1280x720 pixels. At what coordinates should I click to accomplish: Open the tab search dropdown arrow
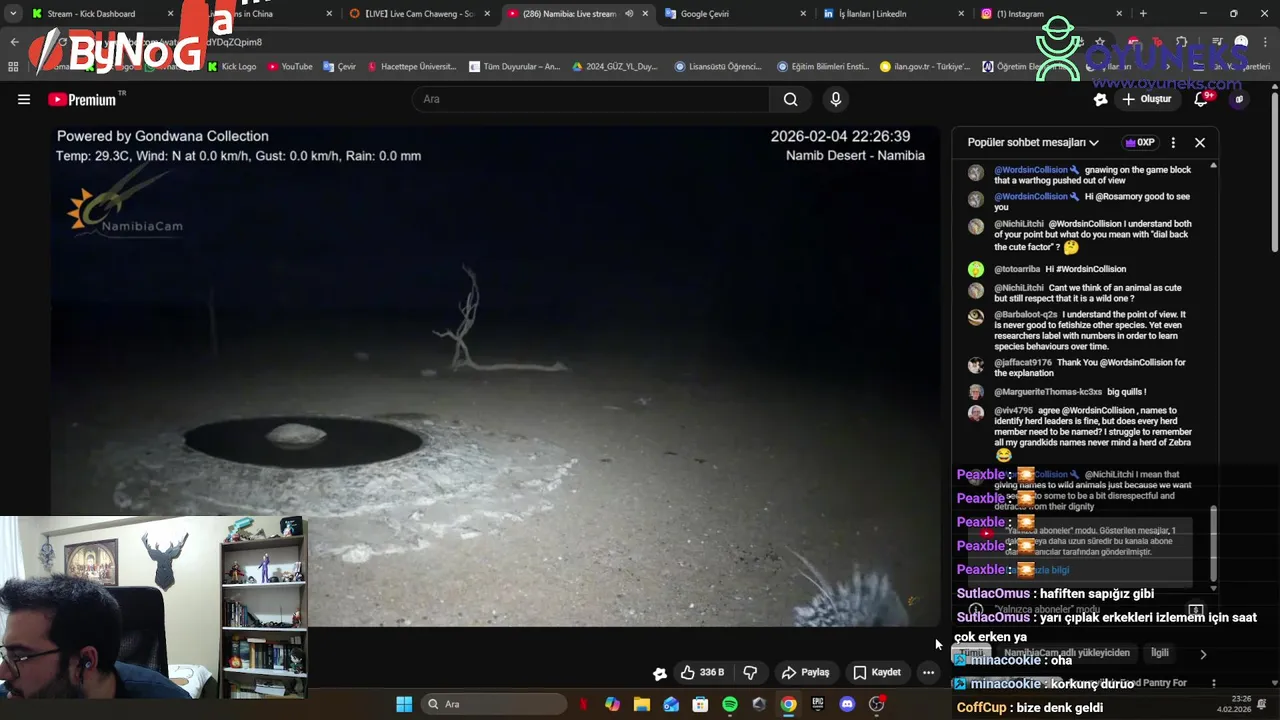[x=13, y=14]
